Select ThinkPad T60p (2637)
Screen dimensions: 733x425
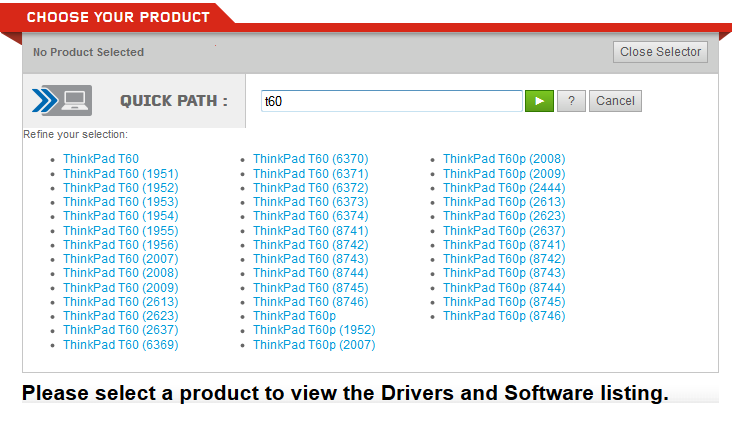pyautogui.click(x=504, y=231)
